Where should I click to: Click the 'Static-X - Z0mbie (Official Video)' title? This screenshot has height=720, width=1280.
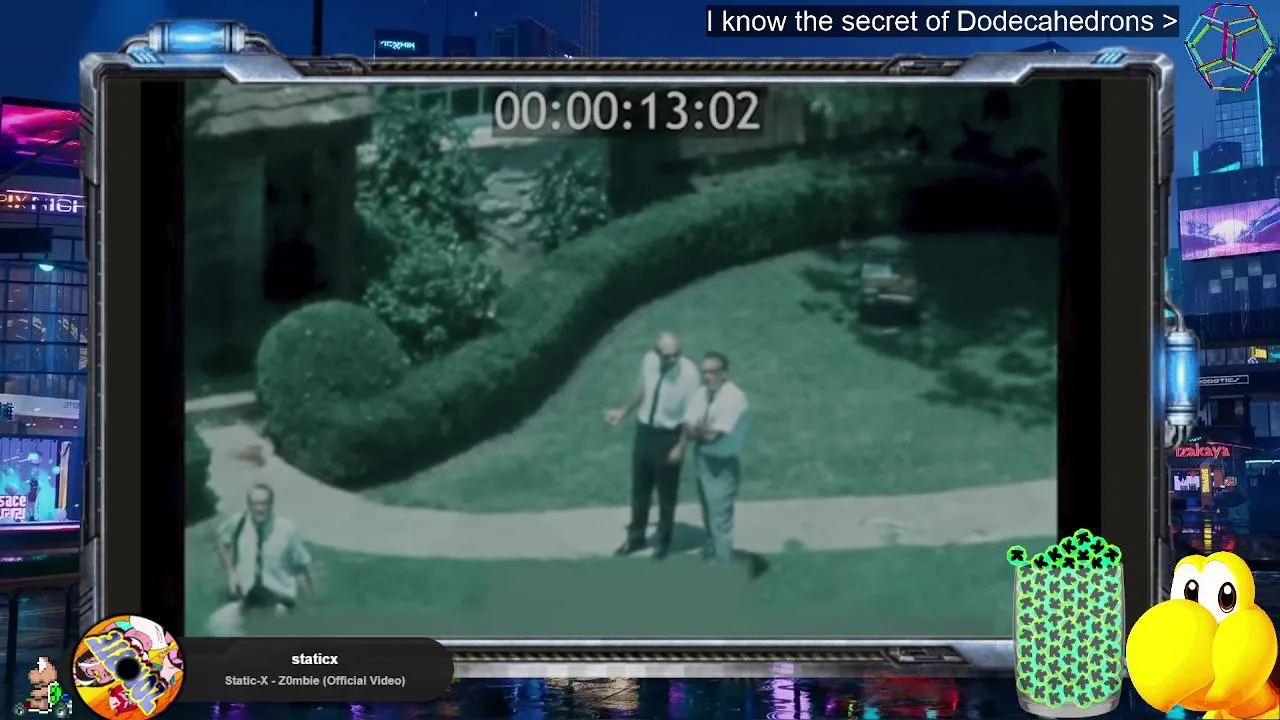tap(315, 681)
